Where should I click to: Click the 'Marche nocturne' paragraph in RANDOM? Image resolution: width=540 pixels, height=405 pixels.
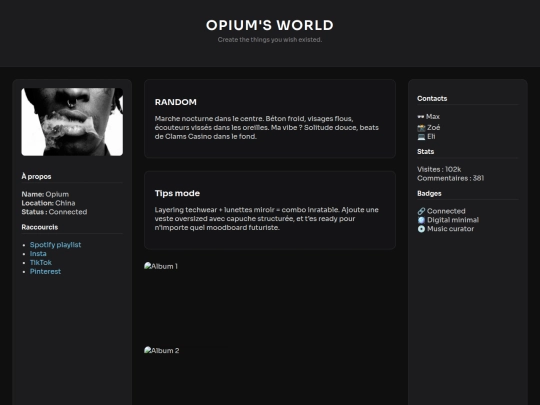coord(267,127)
